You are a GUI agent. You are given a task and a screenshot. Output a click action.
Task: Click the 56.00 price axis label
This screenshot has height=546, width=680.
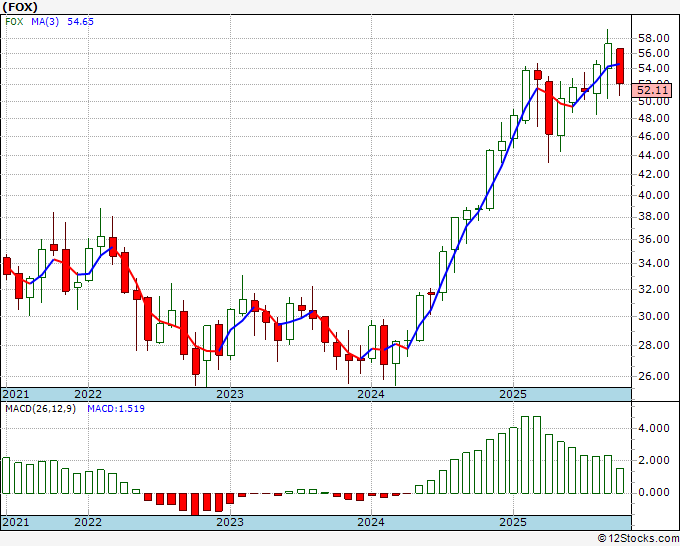coord(654,53)
